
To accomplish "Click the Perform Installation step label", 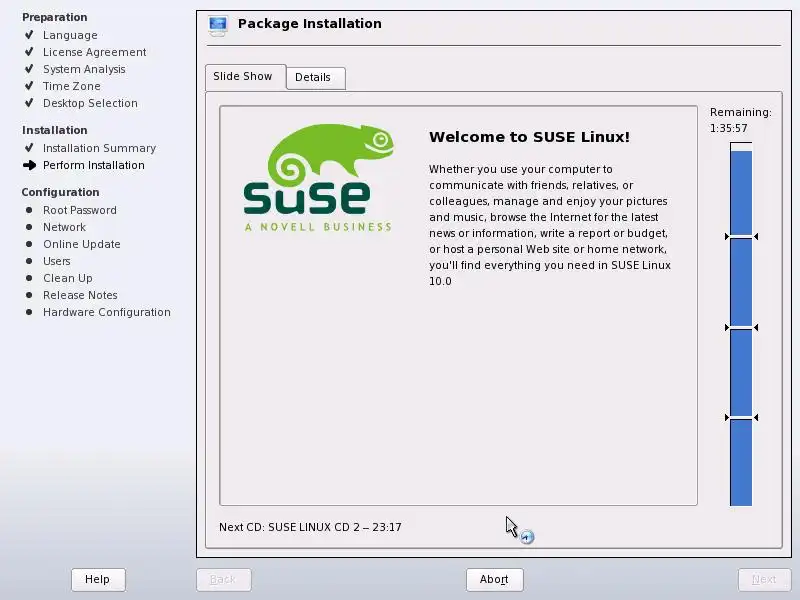I will click(94, 165).
